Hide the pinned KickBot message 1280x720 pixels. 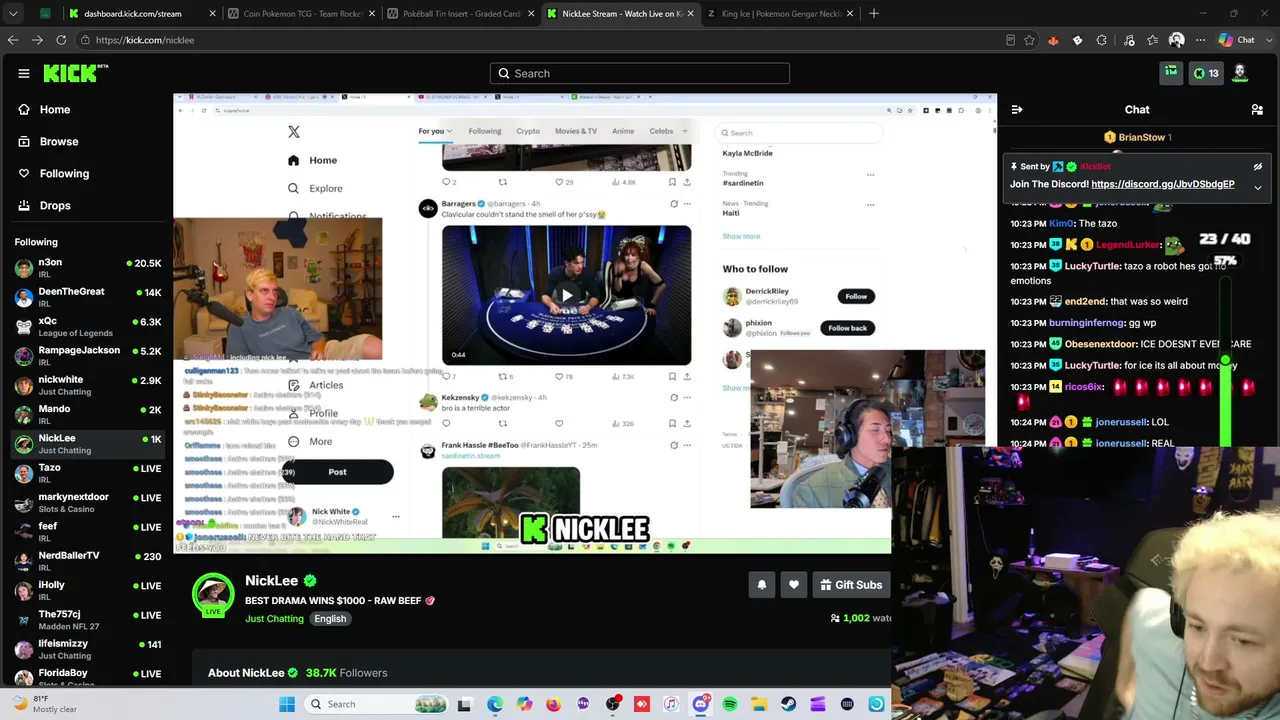(1258, 167)
